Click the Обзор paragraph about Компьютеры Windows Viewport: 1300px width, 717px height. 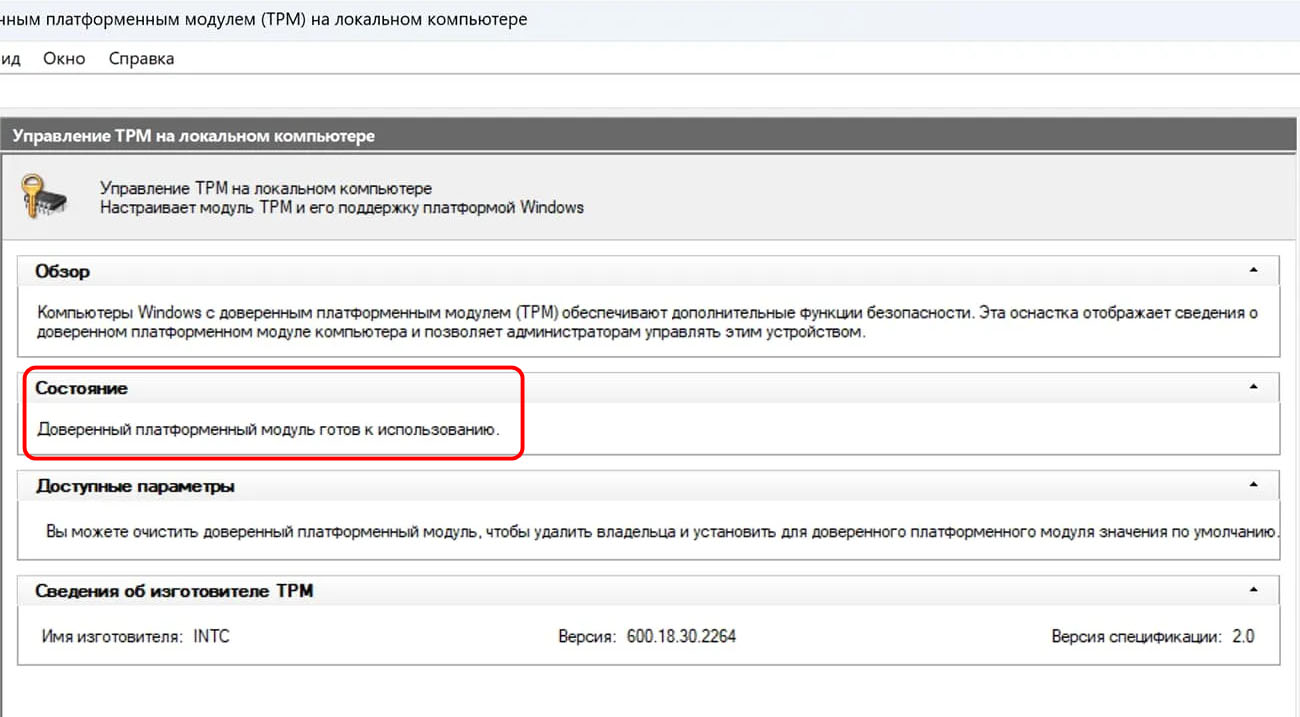tap(647, 323)
